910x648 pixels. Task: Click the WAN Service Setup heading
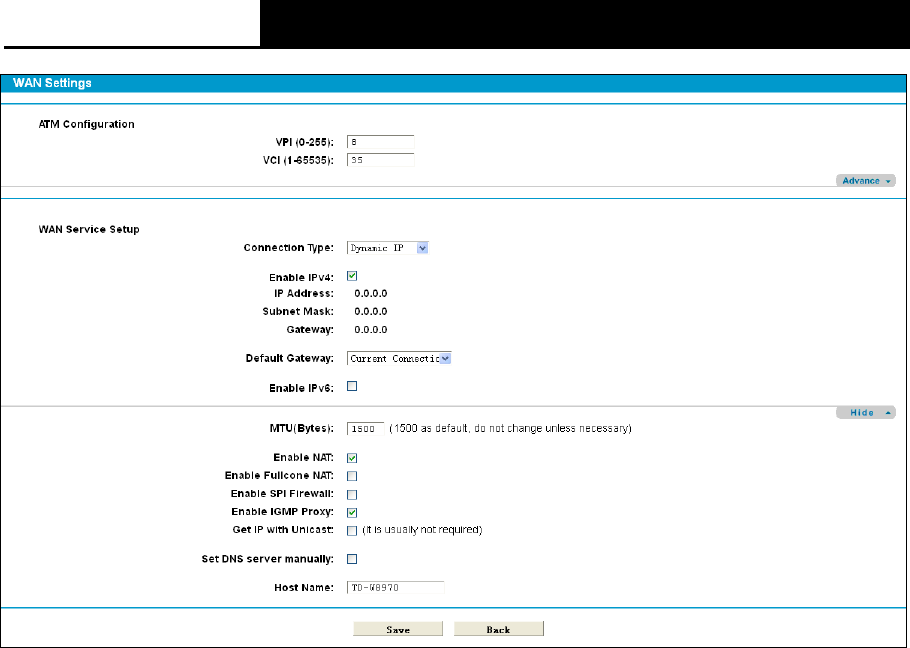point(89,229)
